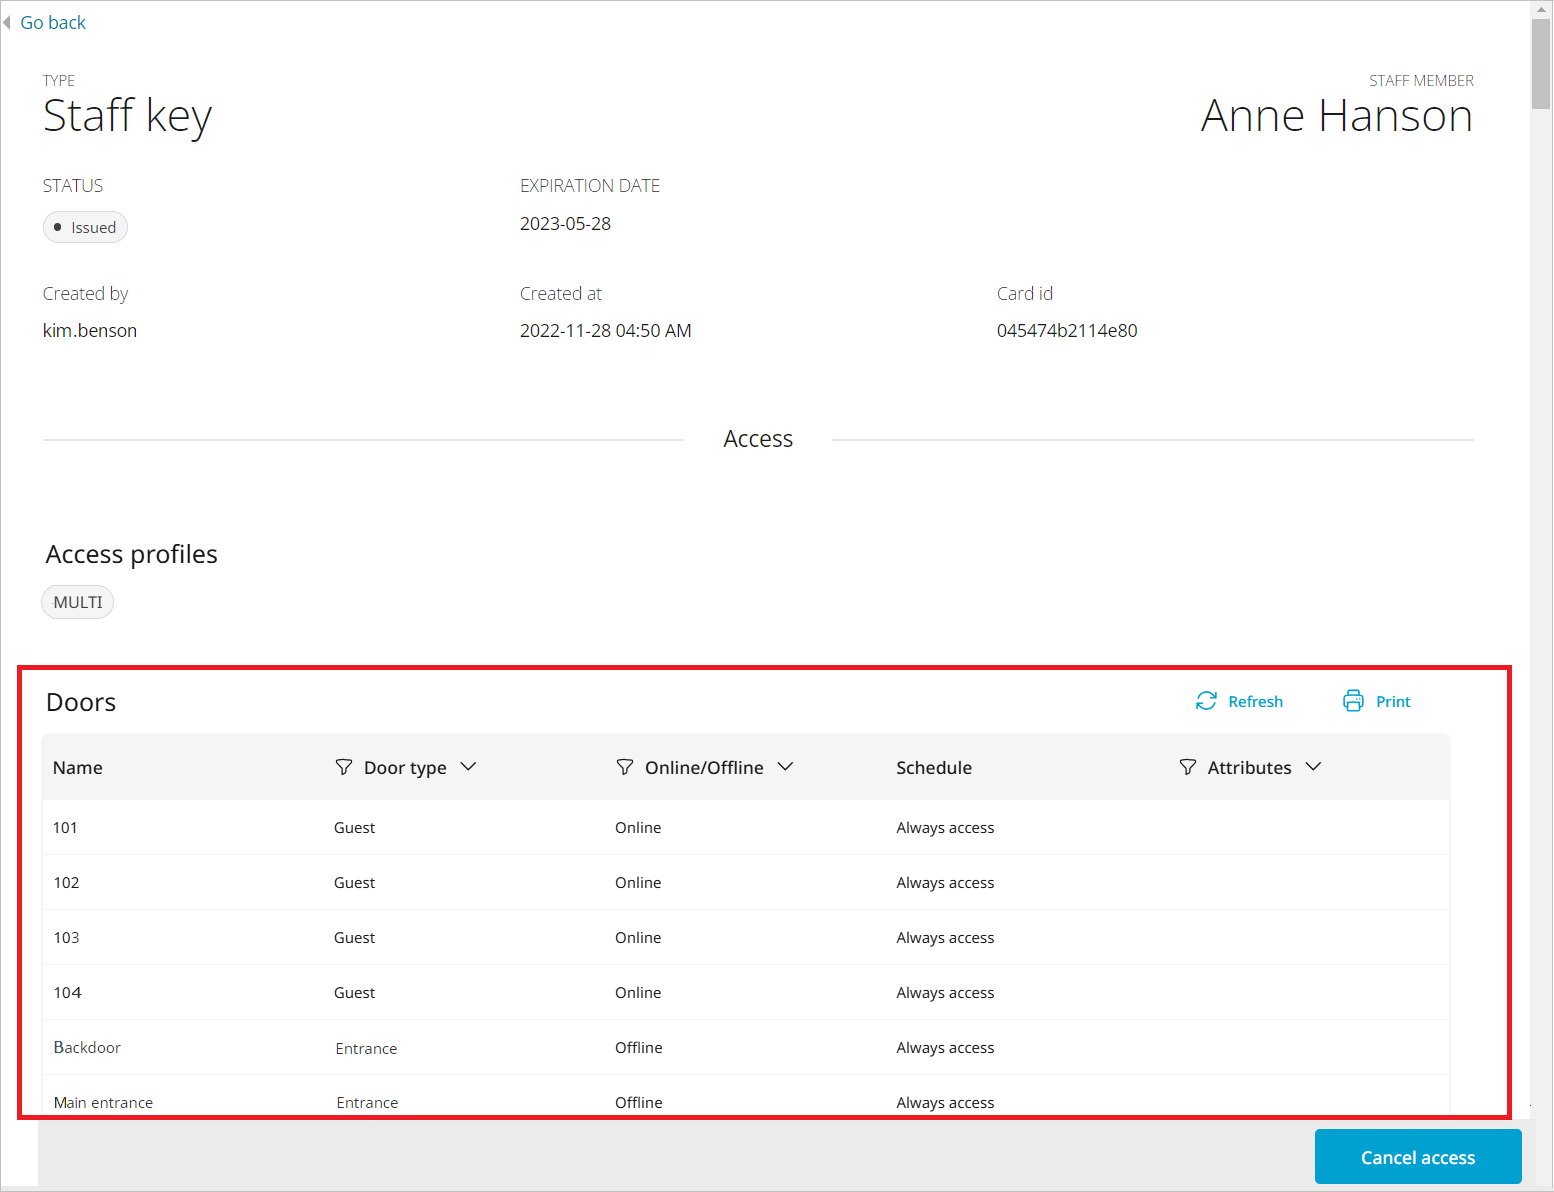
Task: Select door row 101
Action: [65, 828]
